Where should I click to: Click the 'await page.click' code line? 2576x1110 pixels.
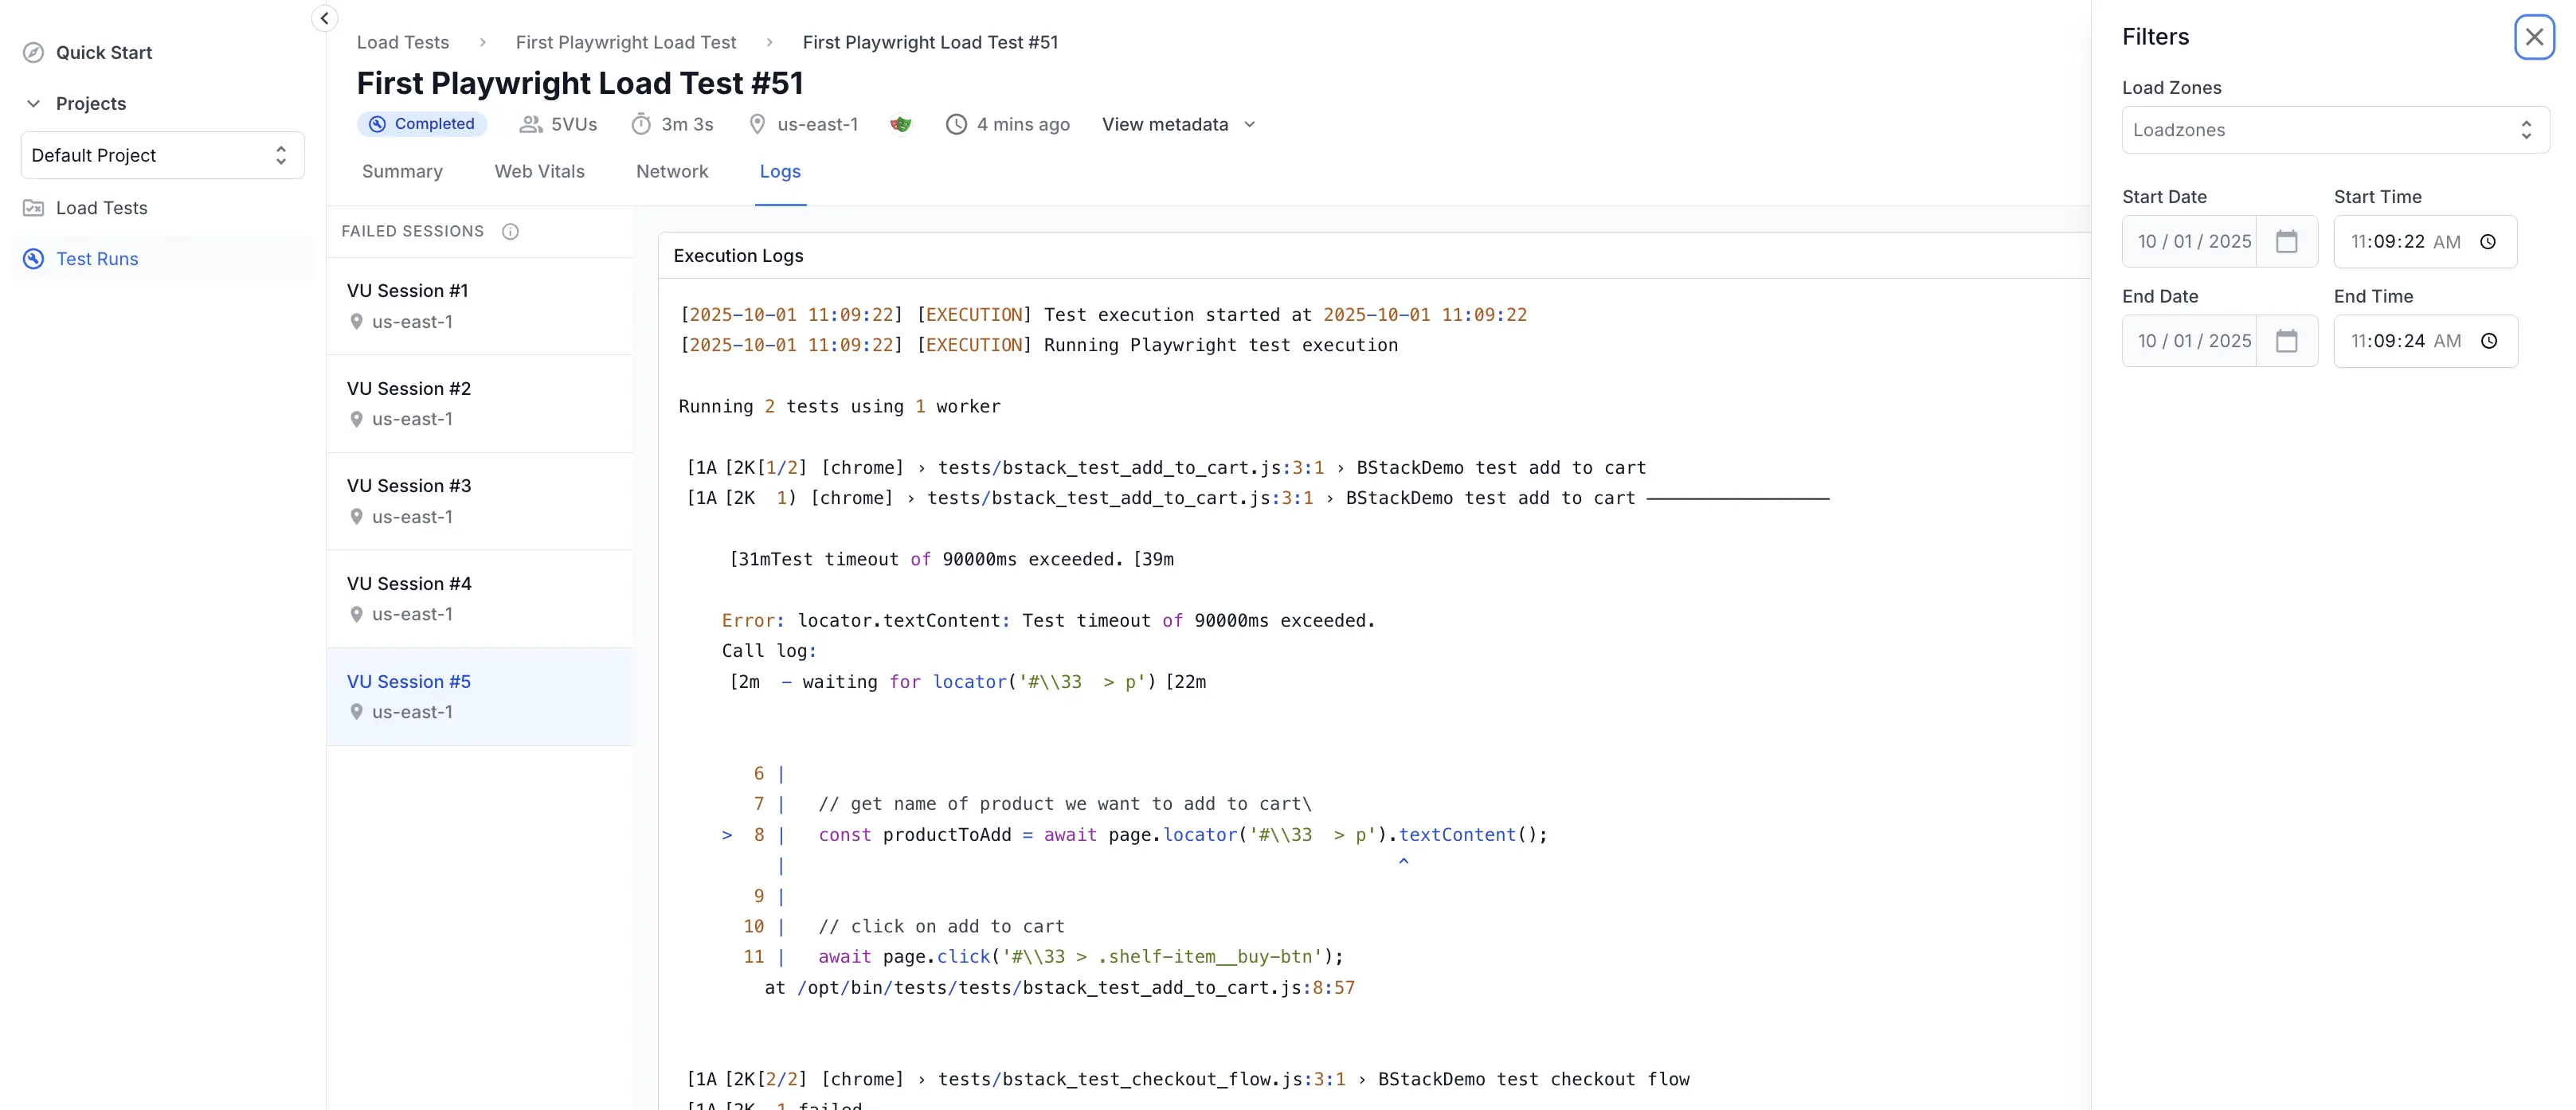[1080, 956]
